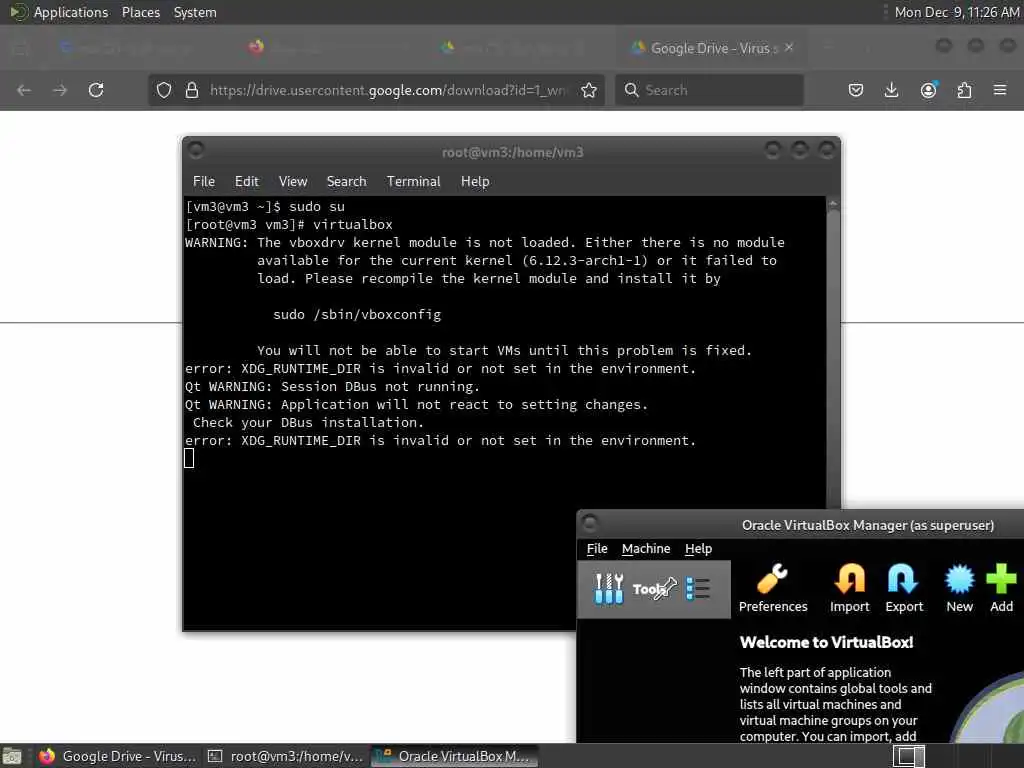Open Firefox downloads panel
The height and width of the screenshot is (768, 1024).
click(x=891, y=89)
